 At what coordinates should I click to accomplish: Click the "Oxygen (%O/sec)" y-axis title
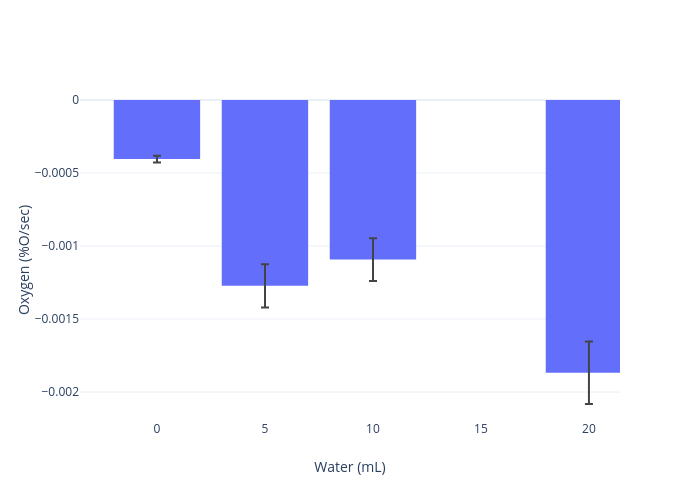(x=25, y=259)
